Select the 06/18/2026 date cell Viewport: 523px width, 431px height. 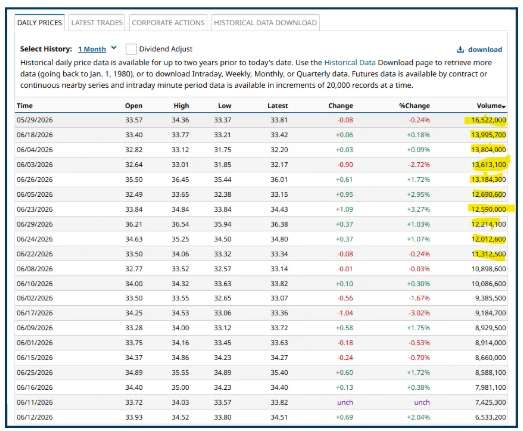click(x=35, y=135)
